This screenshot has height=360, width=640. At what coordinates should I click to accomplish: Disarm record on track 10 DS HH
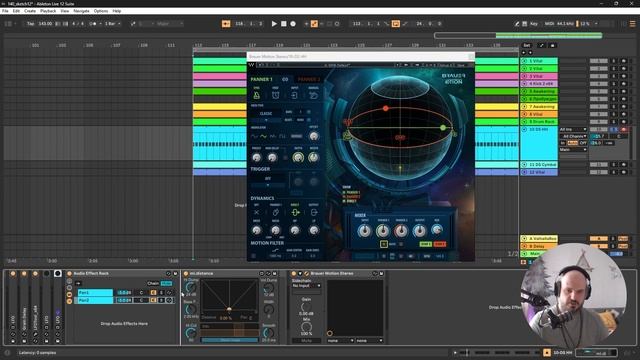click(624, 129)
